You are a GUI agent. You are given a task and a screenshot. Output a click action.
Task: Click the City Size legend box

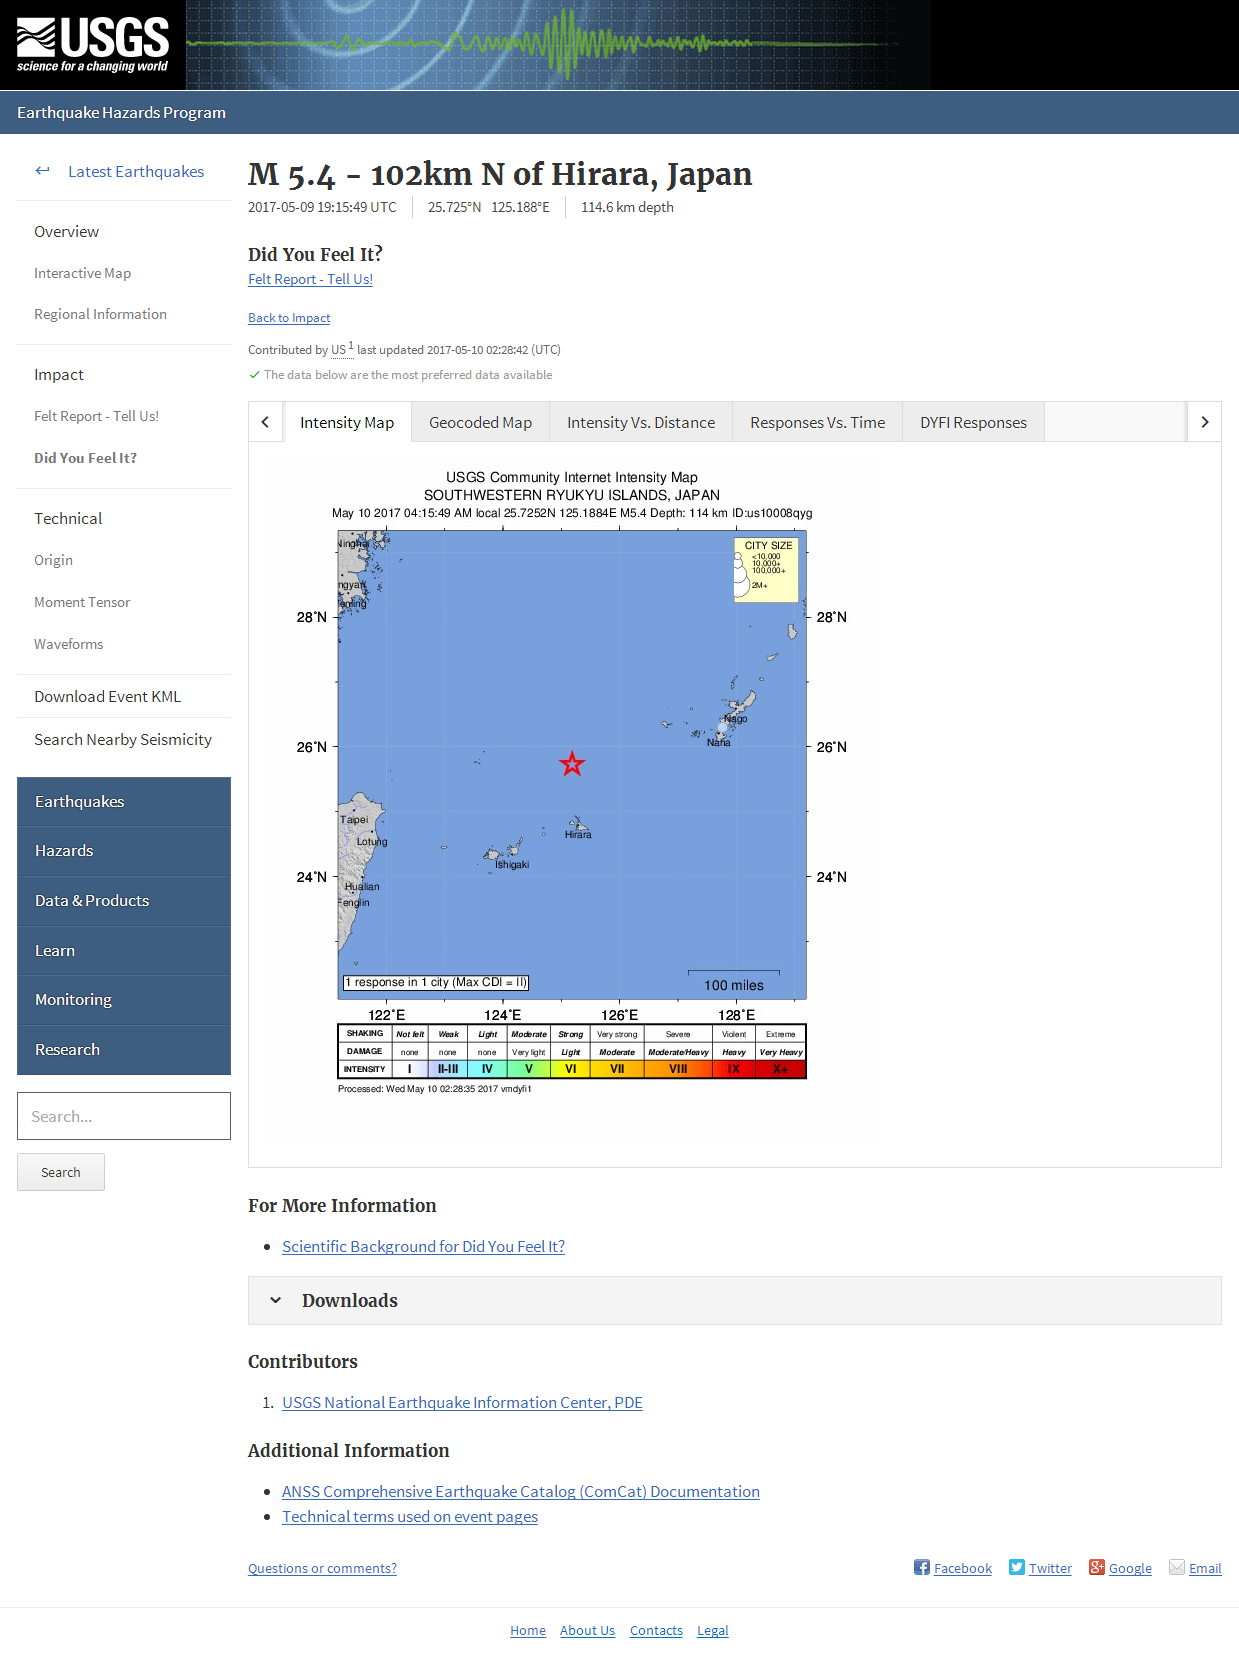tap(766, 570)
